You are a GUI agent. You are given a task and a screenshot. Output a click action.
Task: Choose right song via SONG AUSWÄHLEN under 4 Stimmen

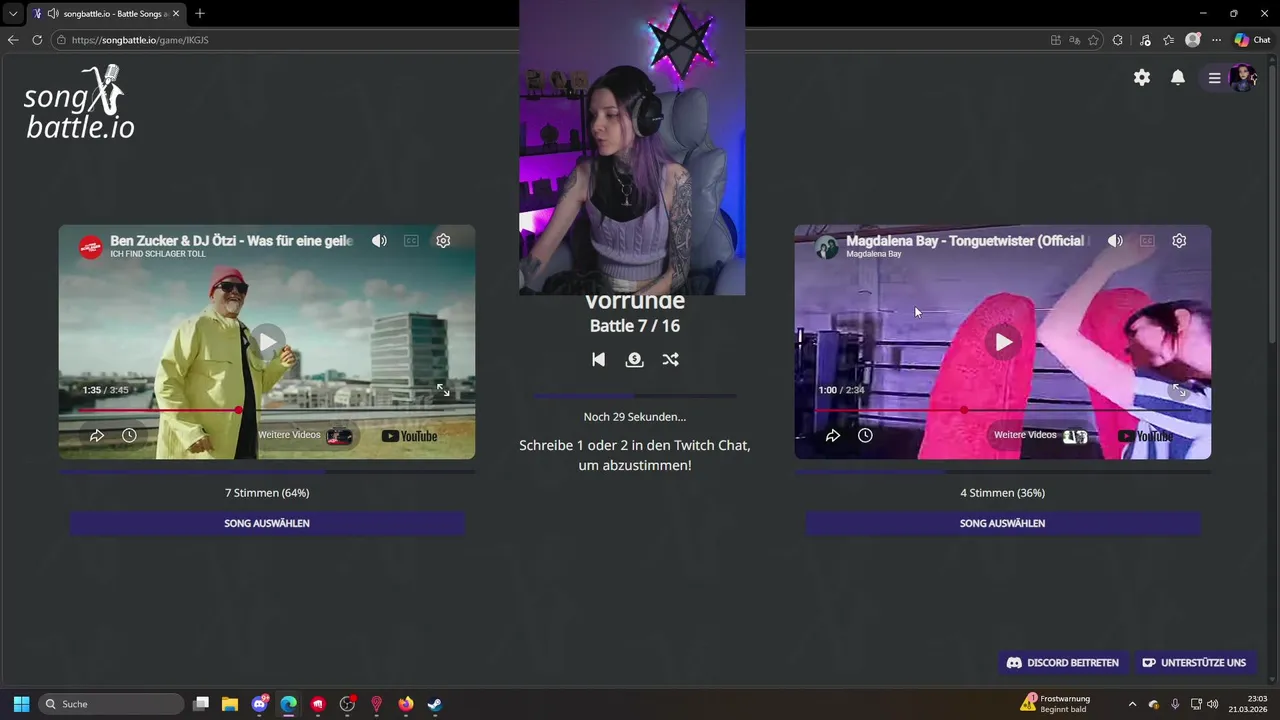1003,523
